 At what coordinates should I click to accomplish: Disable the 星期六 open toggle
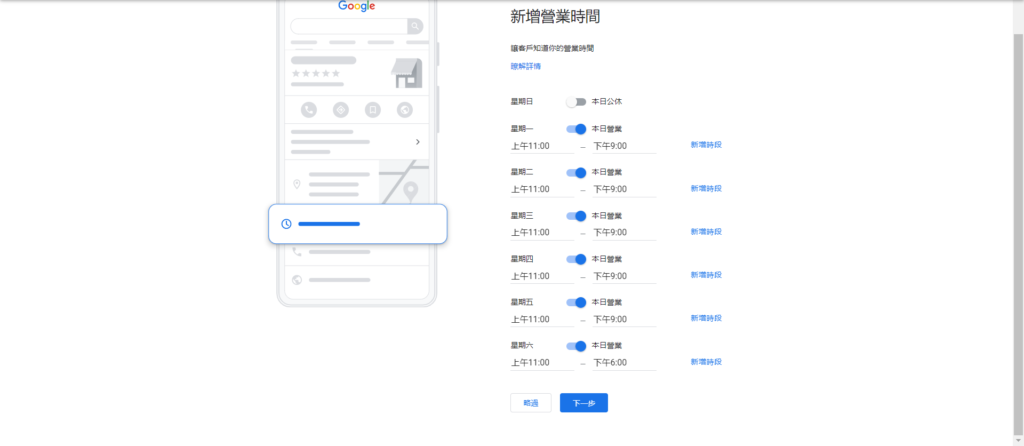[576, 346]
